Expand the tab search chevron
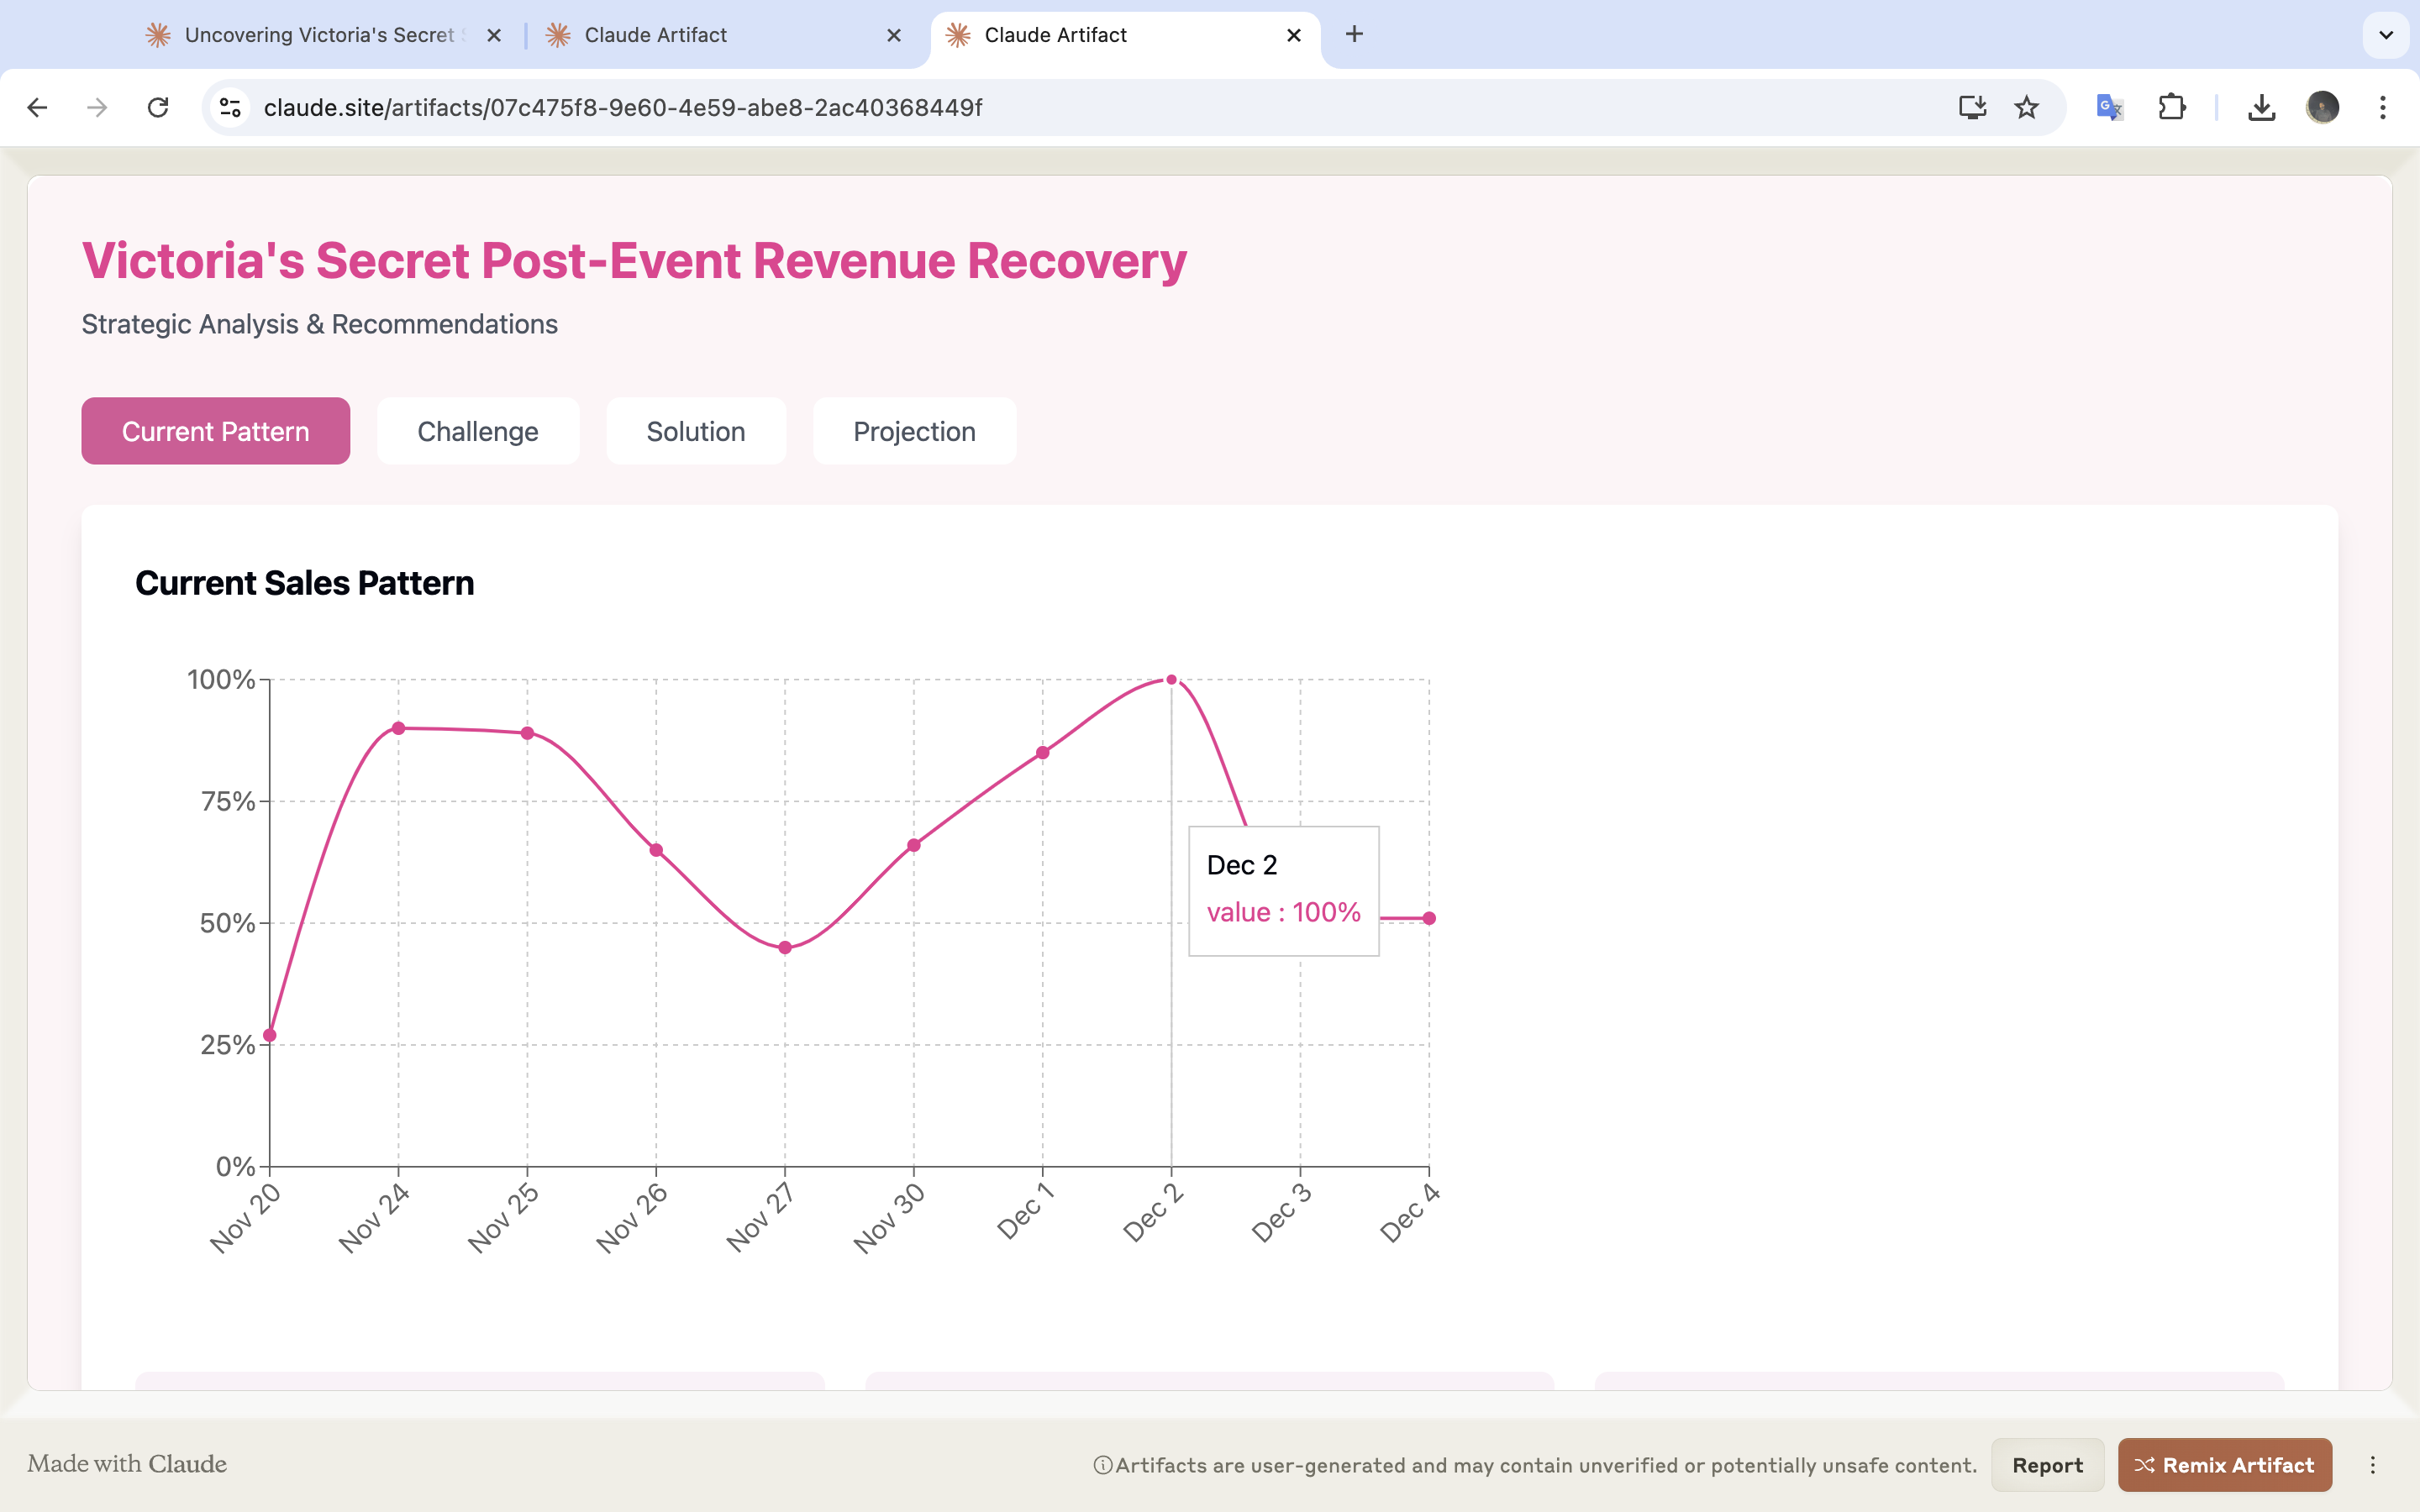 2386,35
